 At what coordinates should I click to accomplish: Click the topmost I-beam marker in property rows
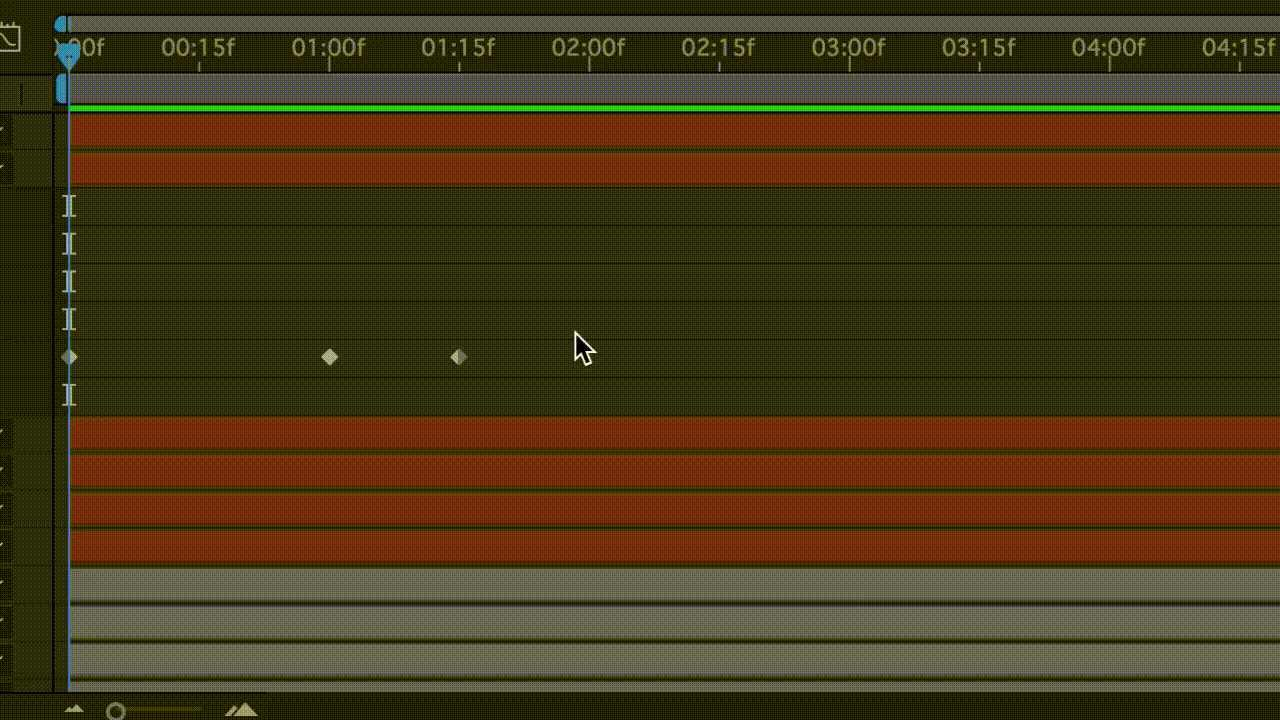[x=69, y=206]
